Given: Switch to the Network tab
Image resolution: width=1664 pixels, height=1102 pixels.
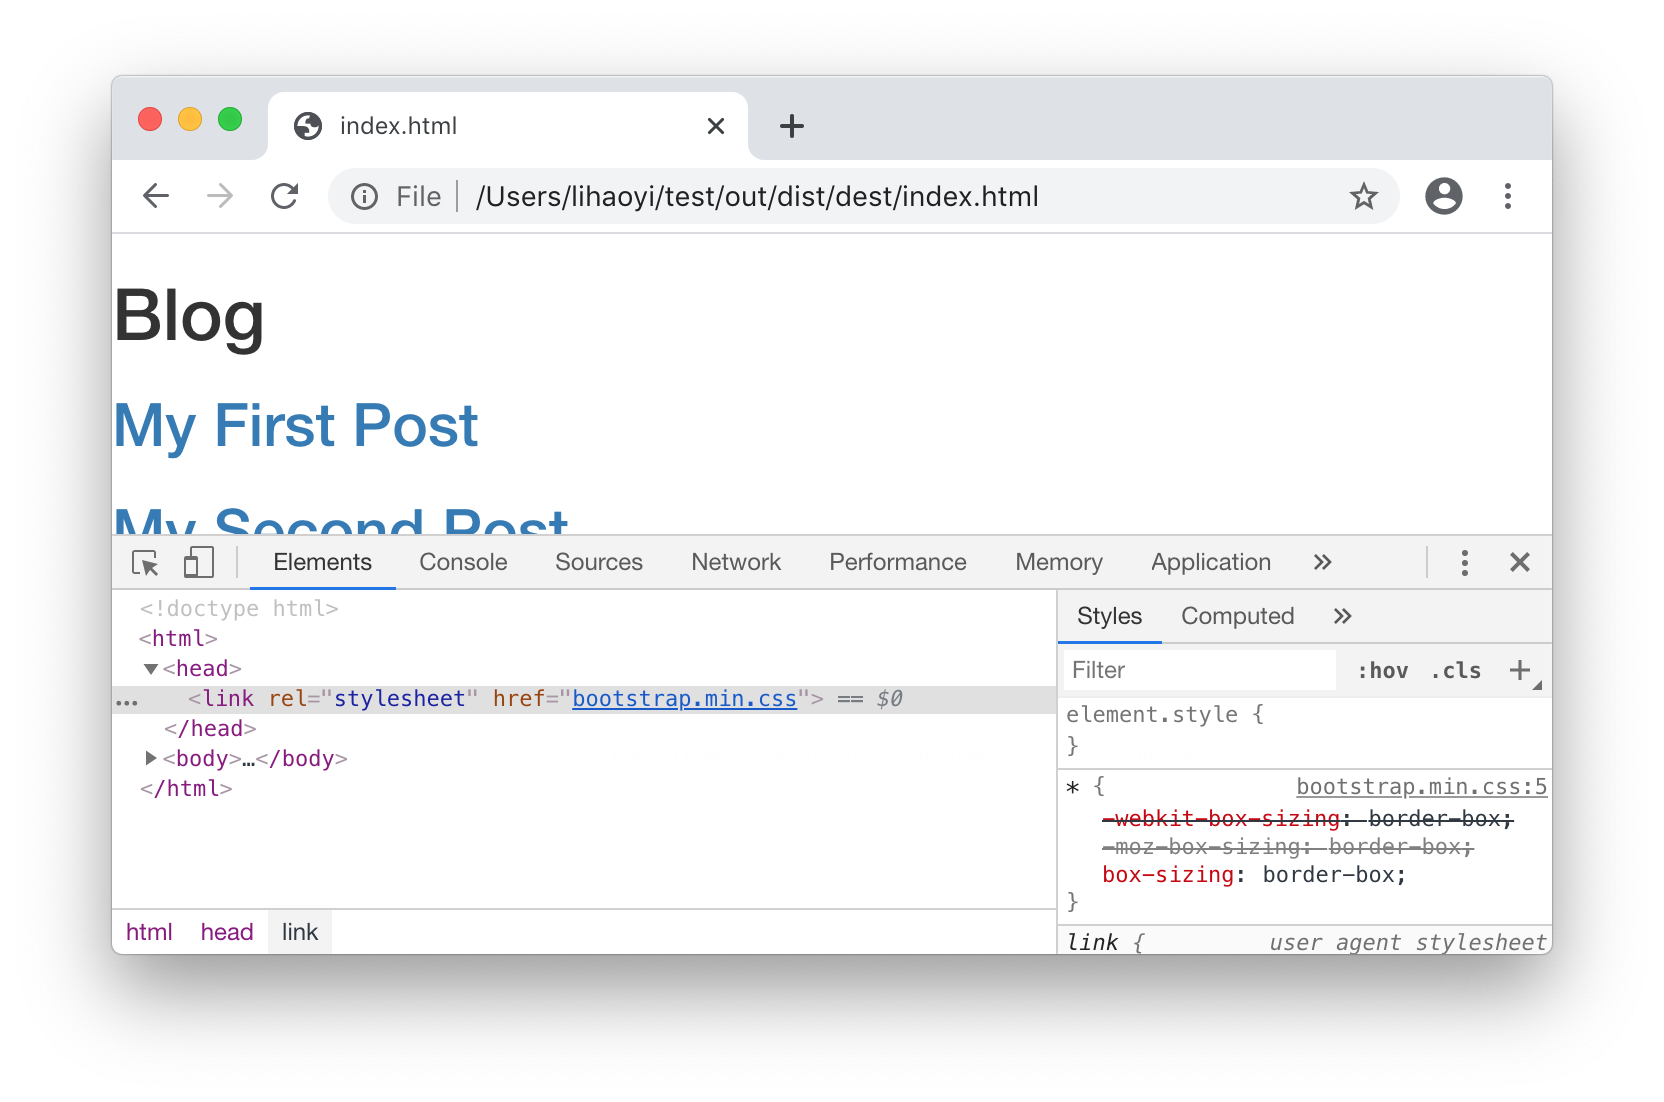Looking at the screenshot, I should pos(736,562).
